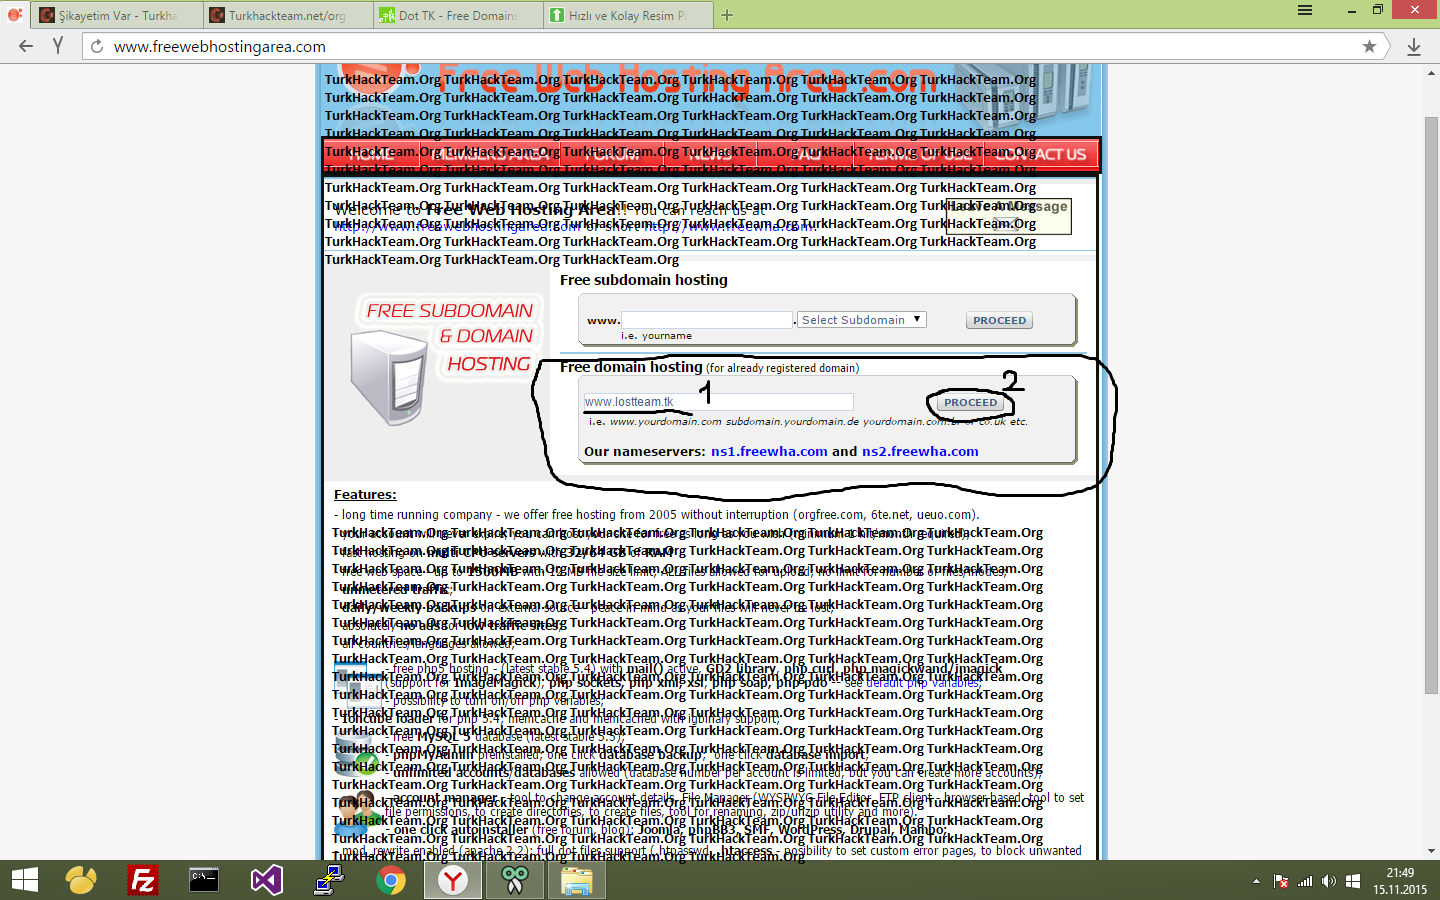1440x900 pixels.
Task: Click the Free subdomain hosting heading
Action: [x=644, y=280]
